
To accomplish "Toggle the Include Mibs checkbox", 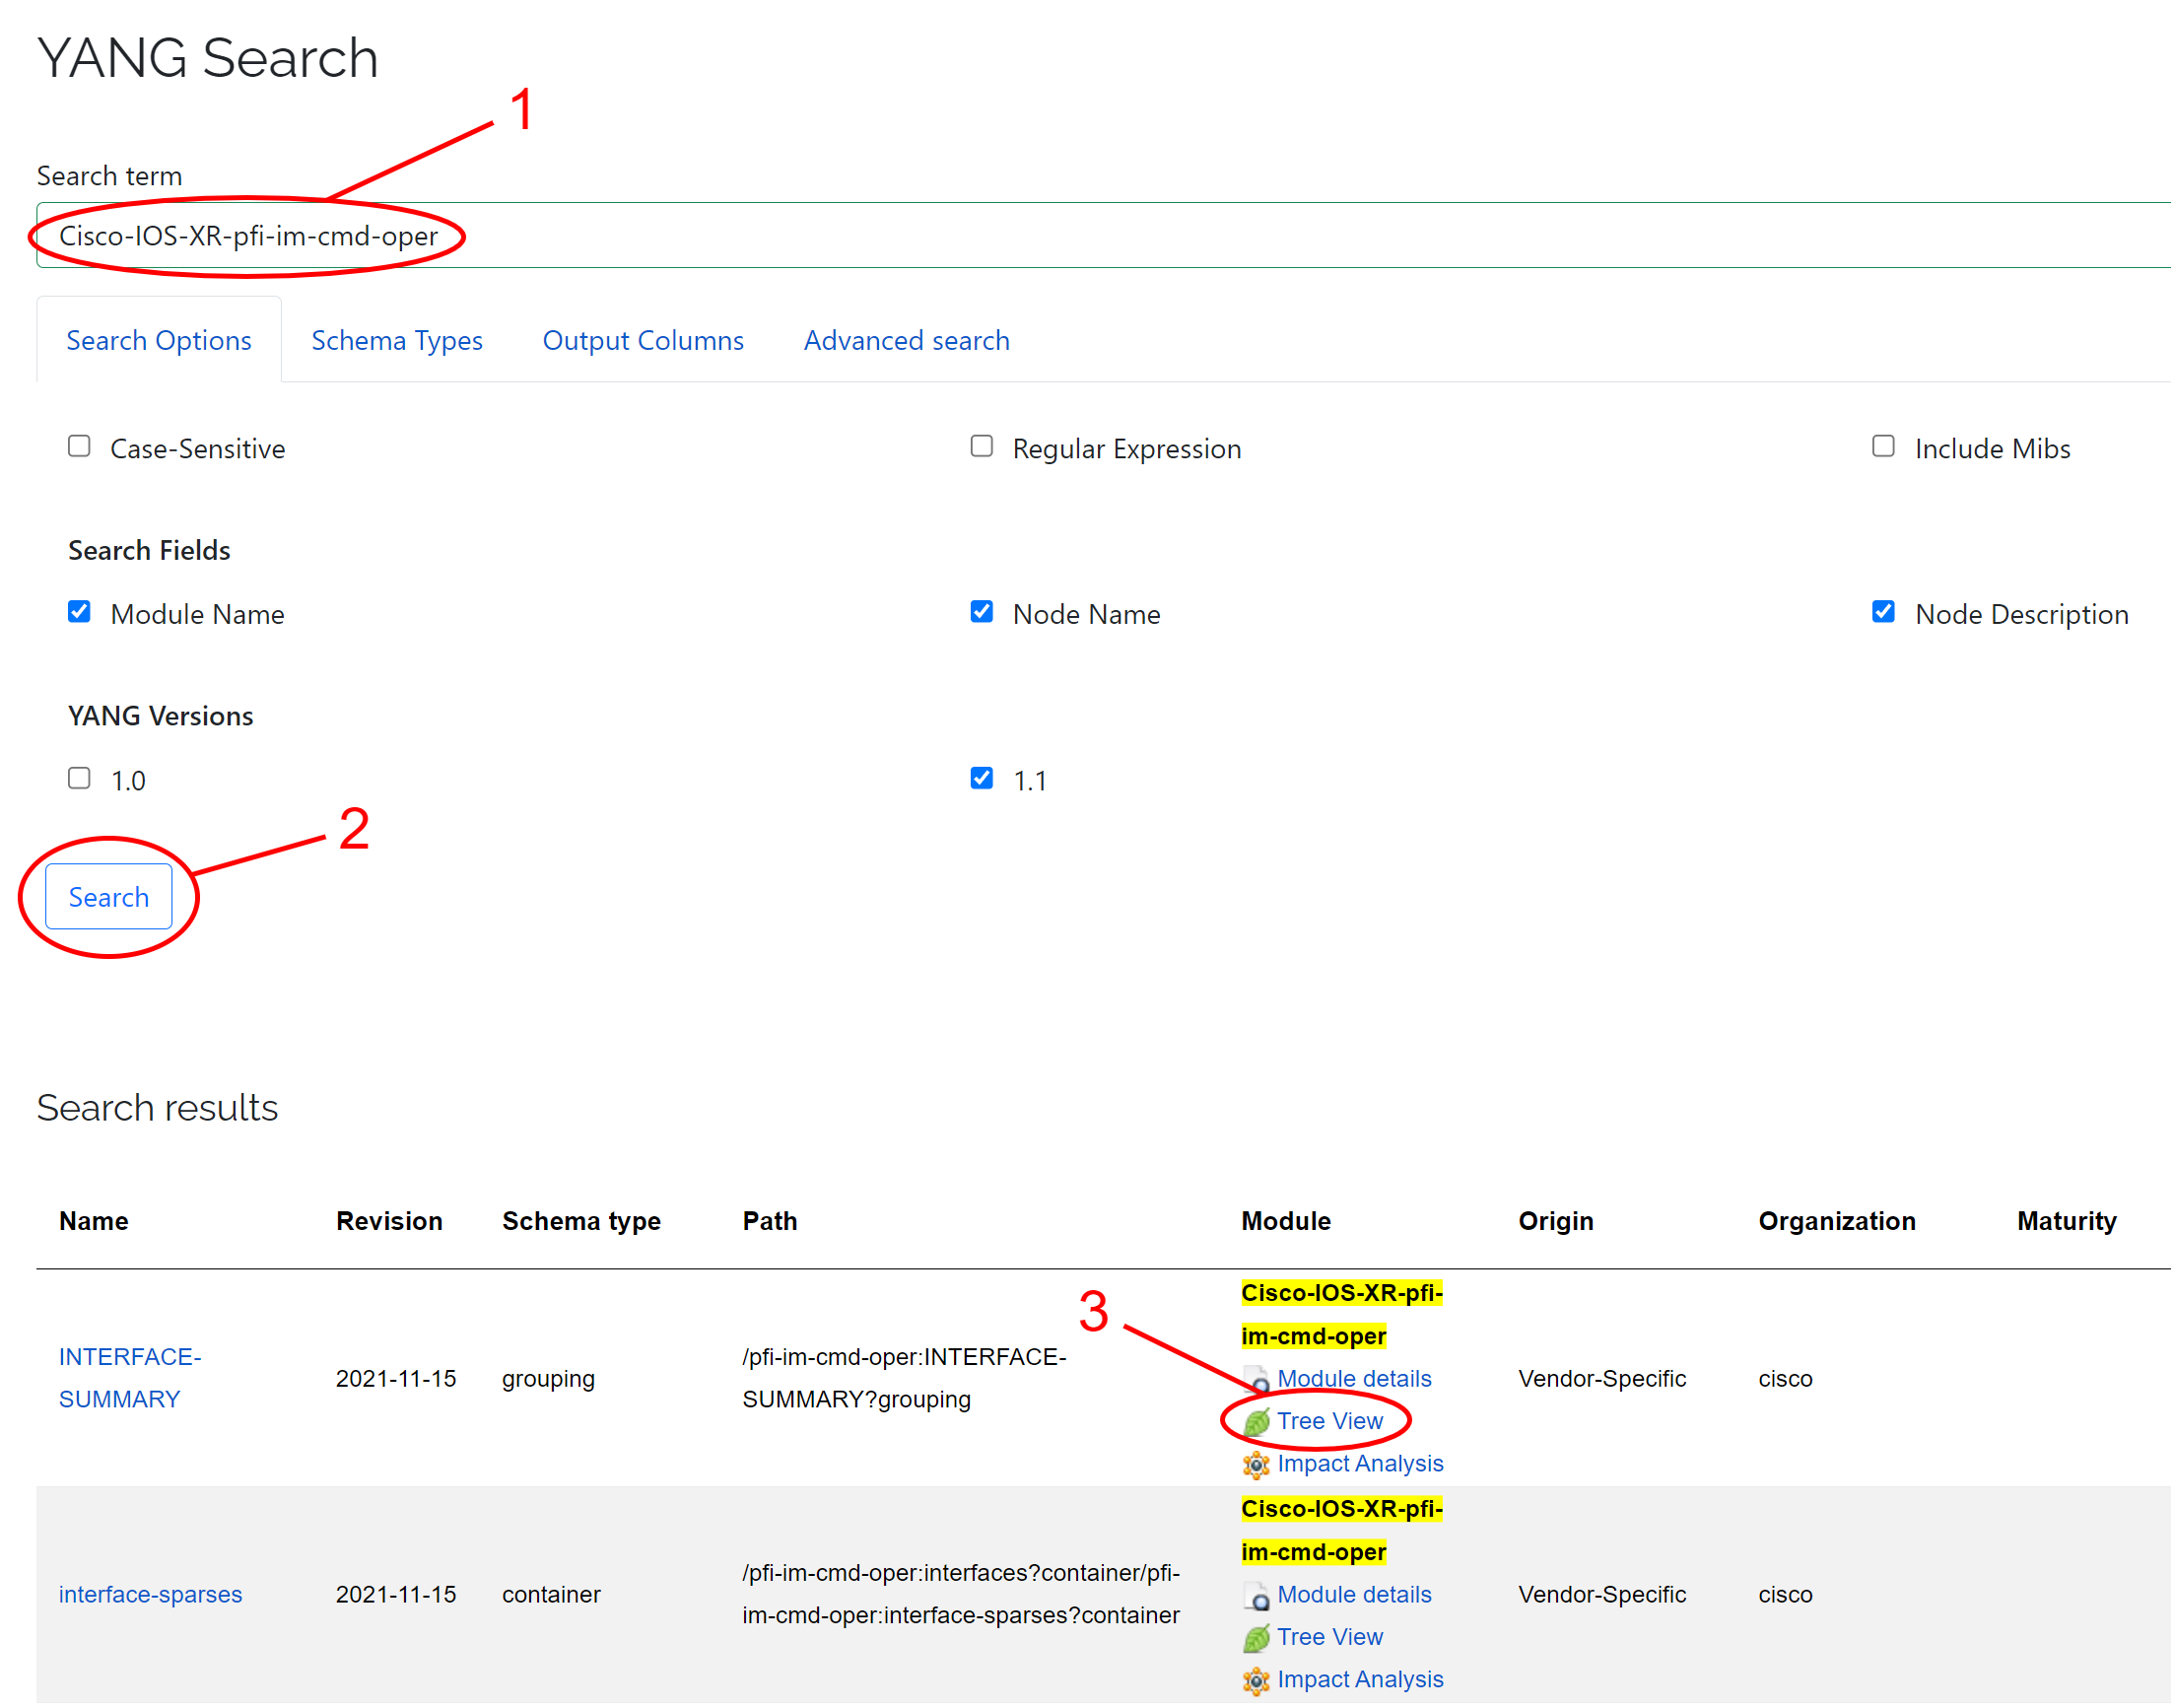I will 1883,448.
